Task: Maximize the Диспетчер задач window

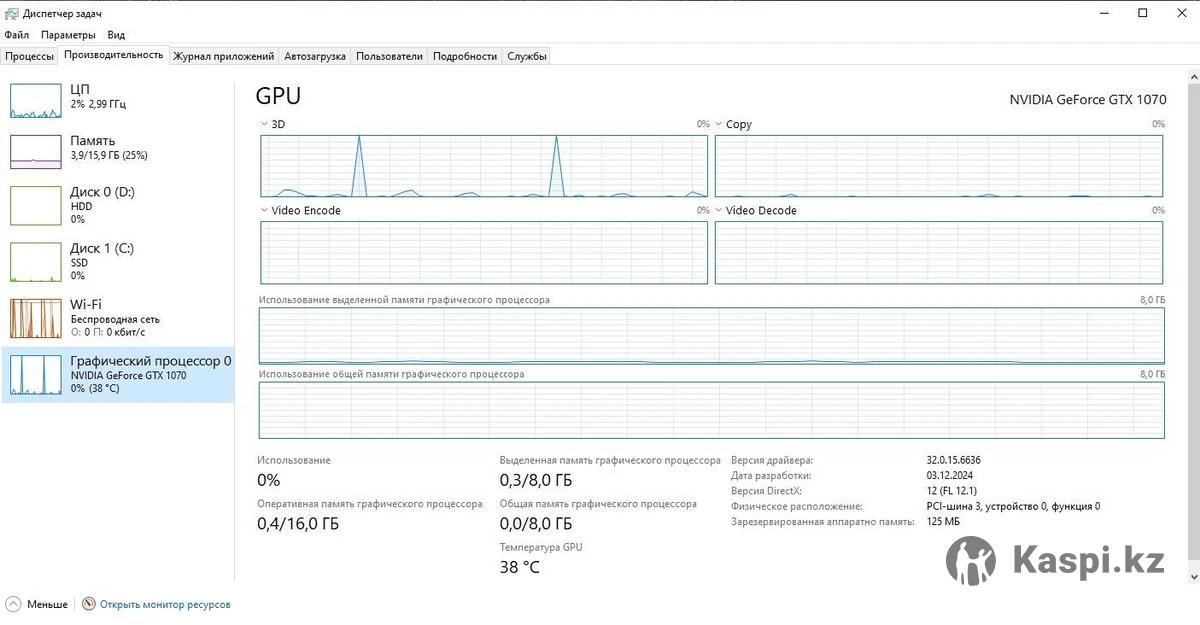Action: click(x=1143, y=13)
